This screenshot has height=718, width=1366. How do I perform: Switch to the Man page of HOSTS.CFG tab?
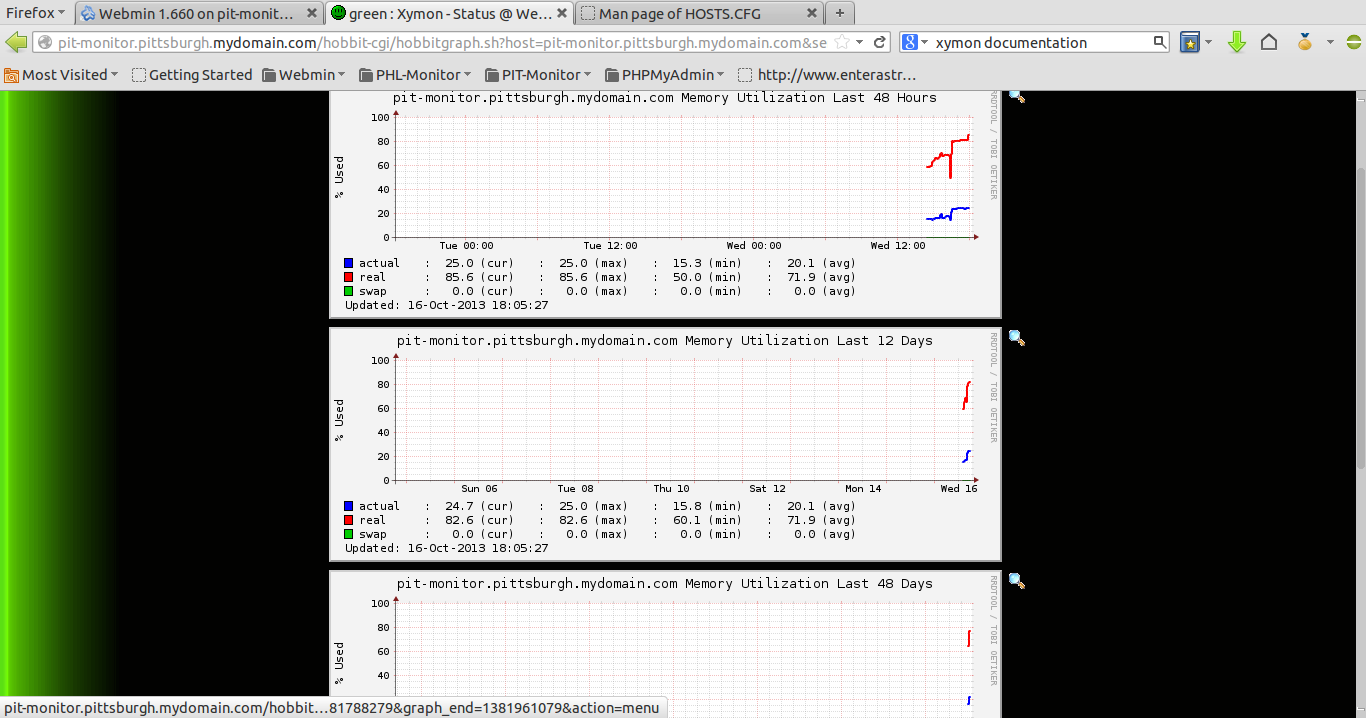(690, 14)
